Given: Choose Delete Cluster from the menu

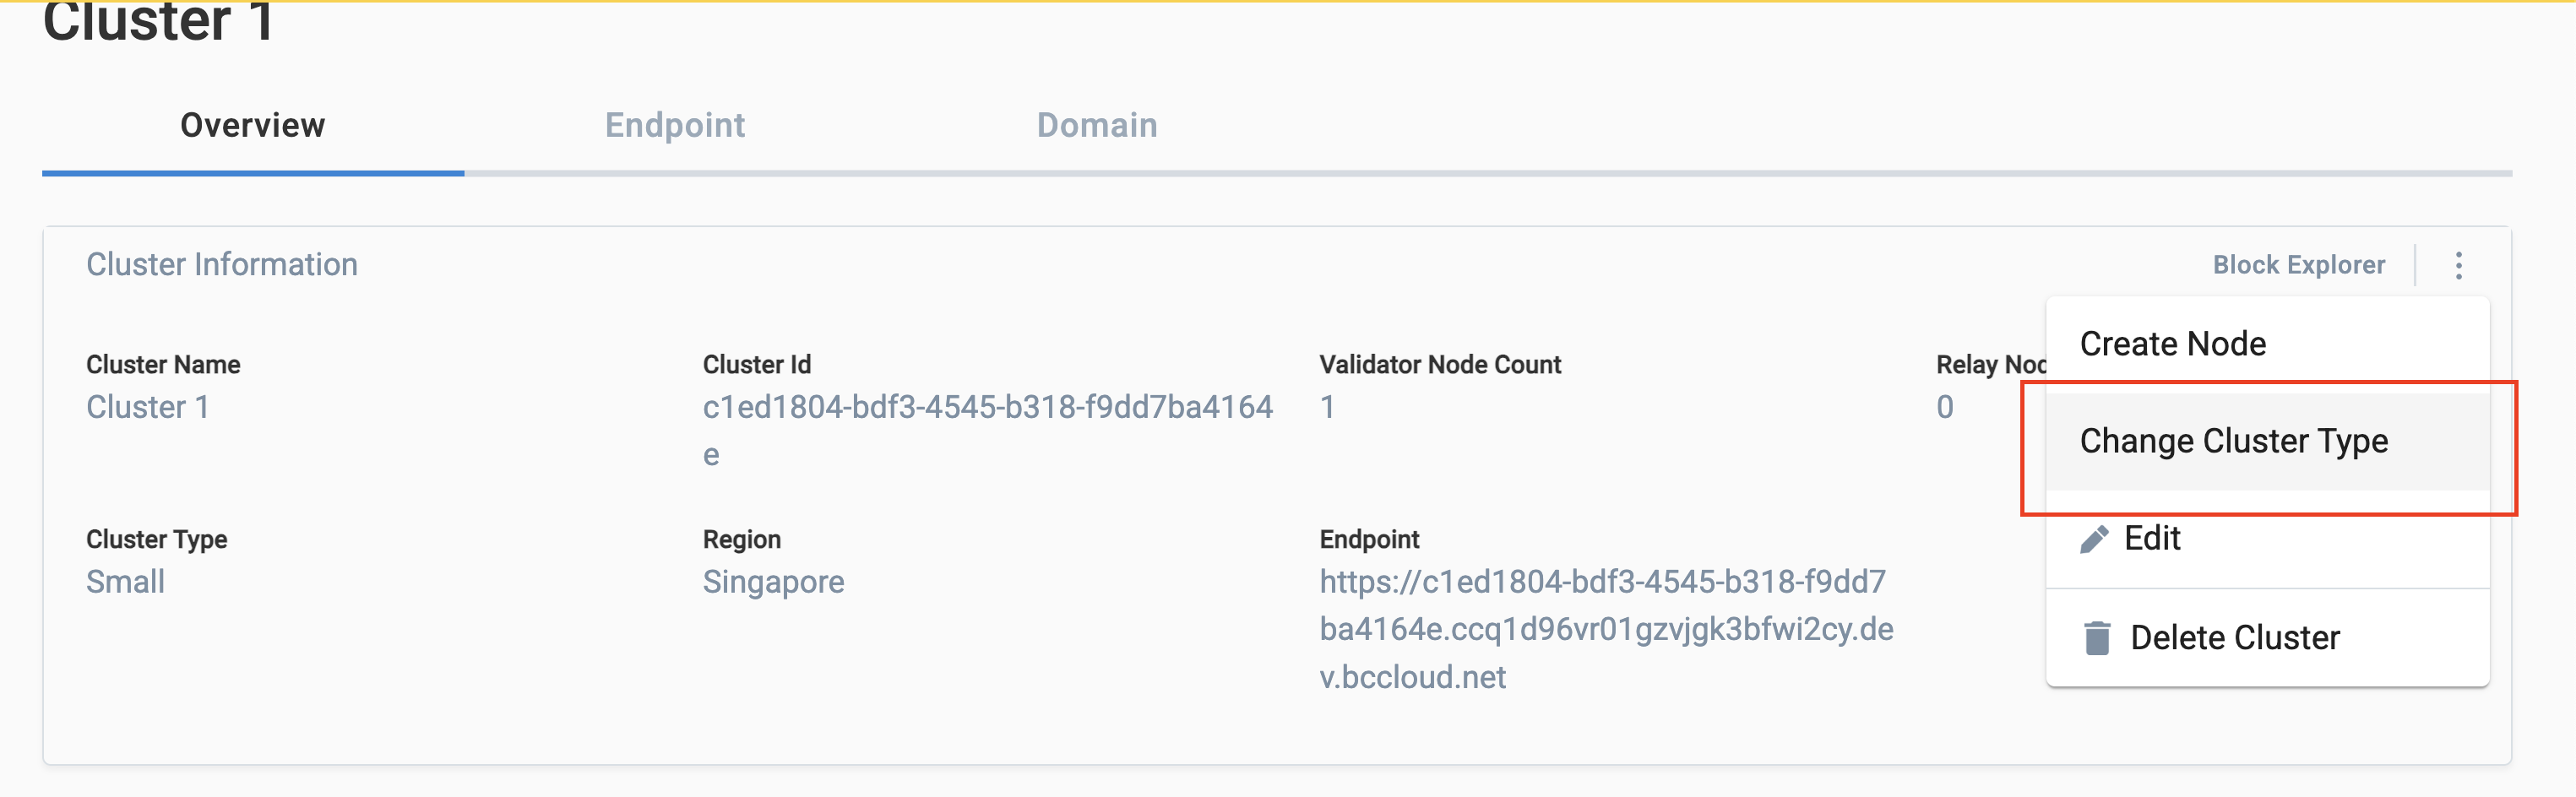Looking at the screenshot, I should (x=2267, y=637).
